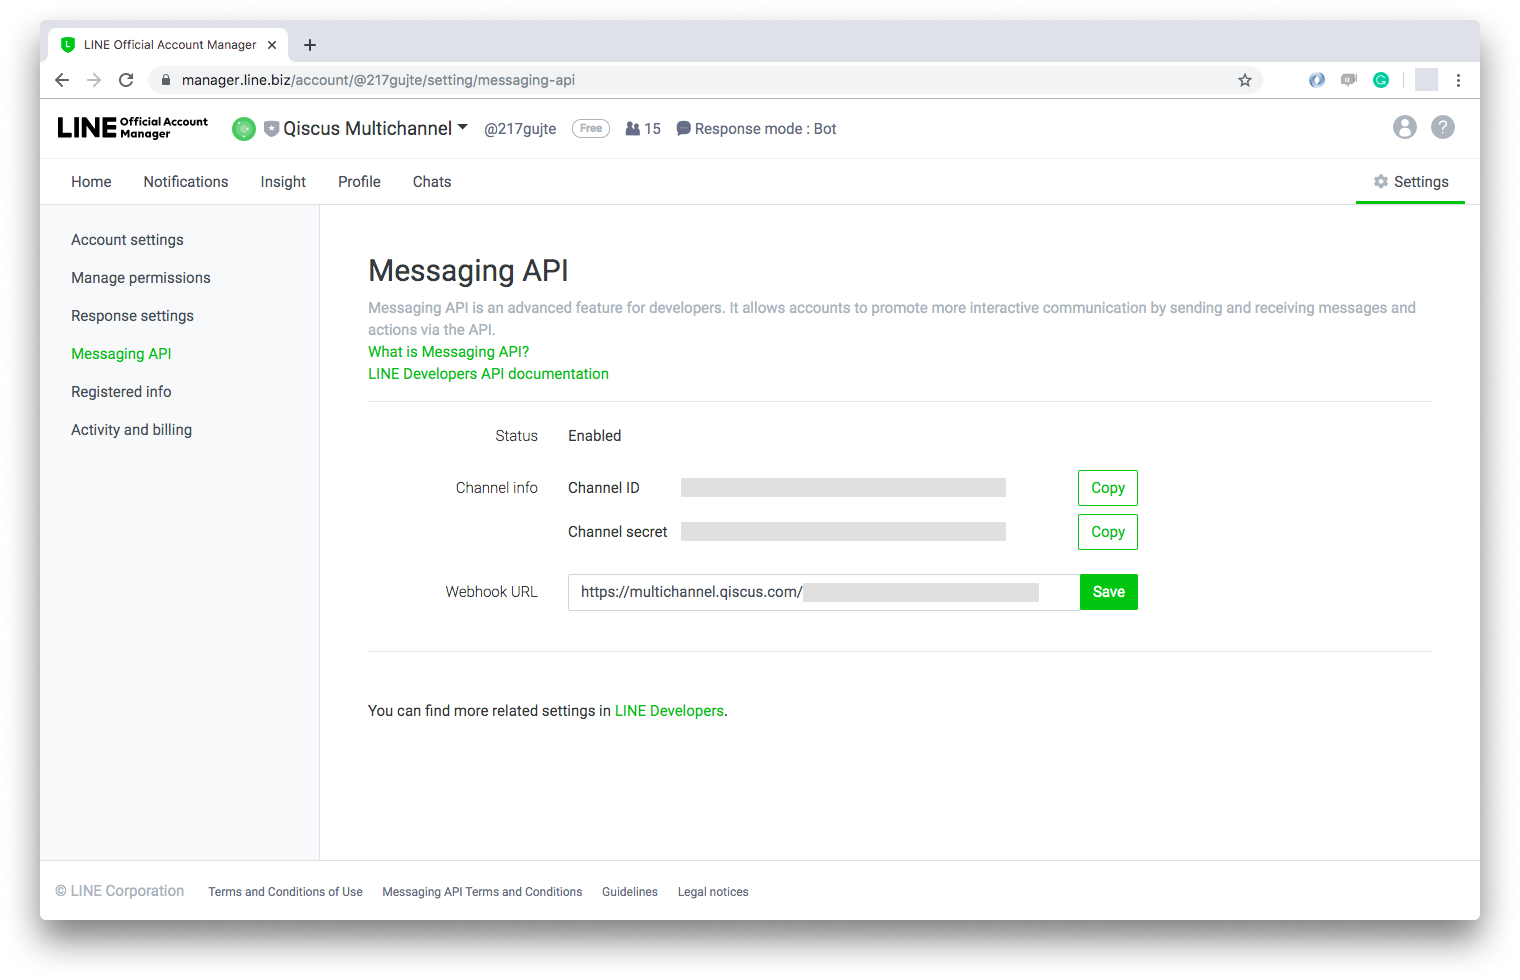Click the Messaging API page heading
Screen dimensions: 1520x980
click(x=468, y=271)
